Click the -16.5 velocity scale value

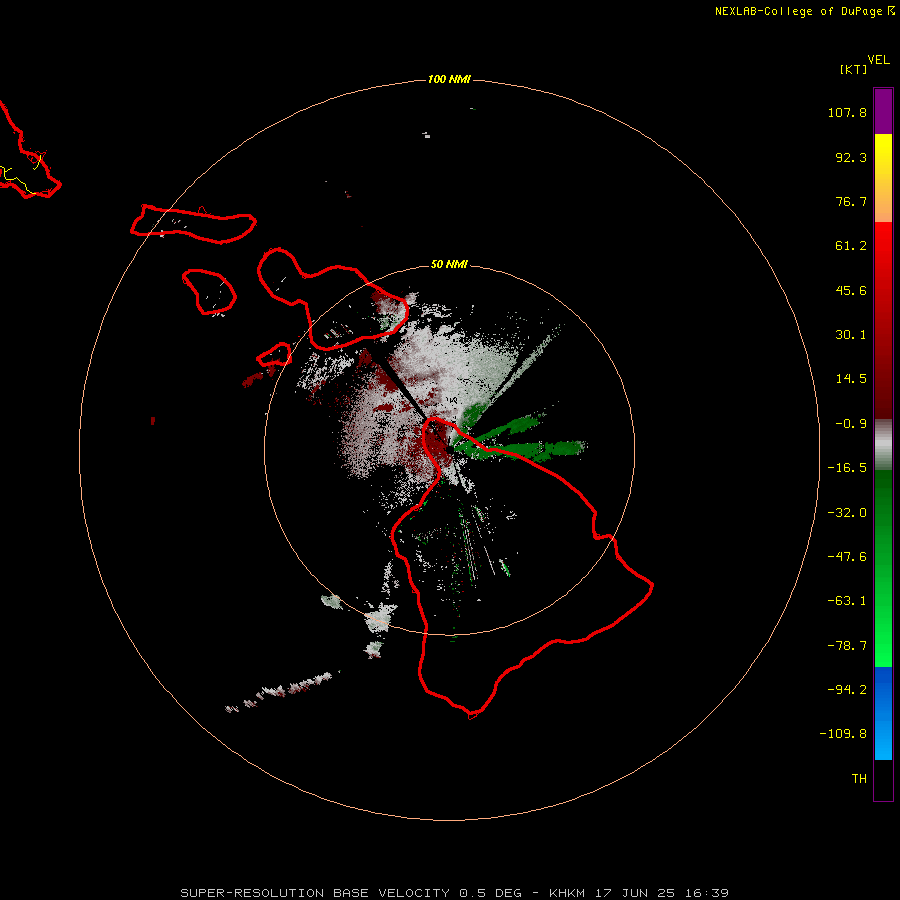click(x=847, y=468)
